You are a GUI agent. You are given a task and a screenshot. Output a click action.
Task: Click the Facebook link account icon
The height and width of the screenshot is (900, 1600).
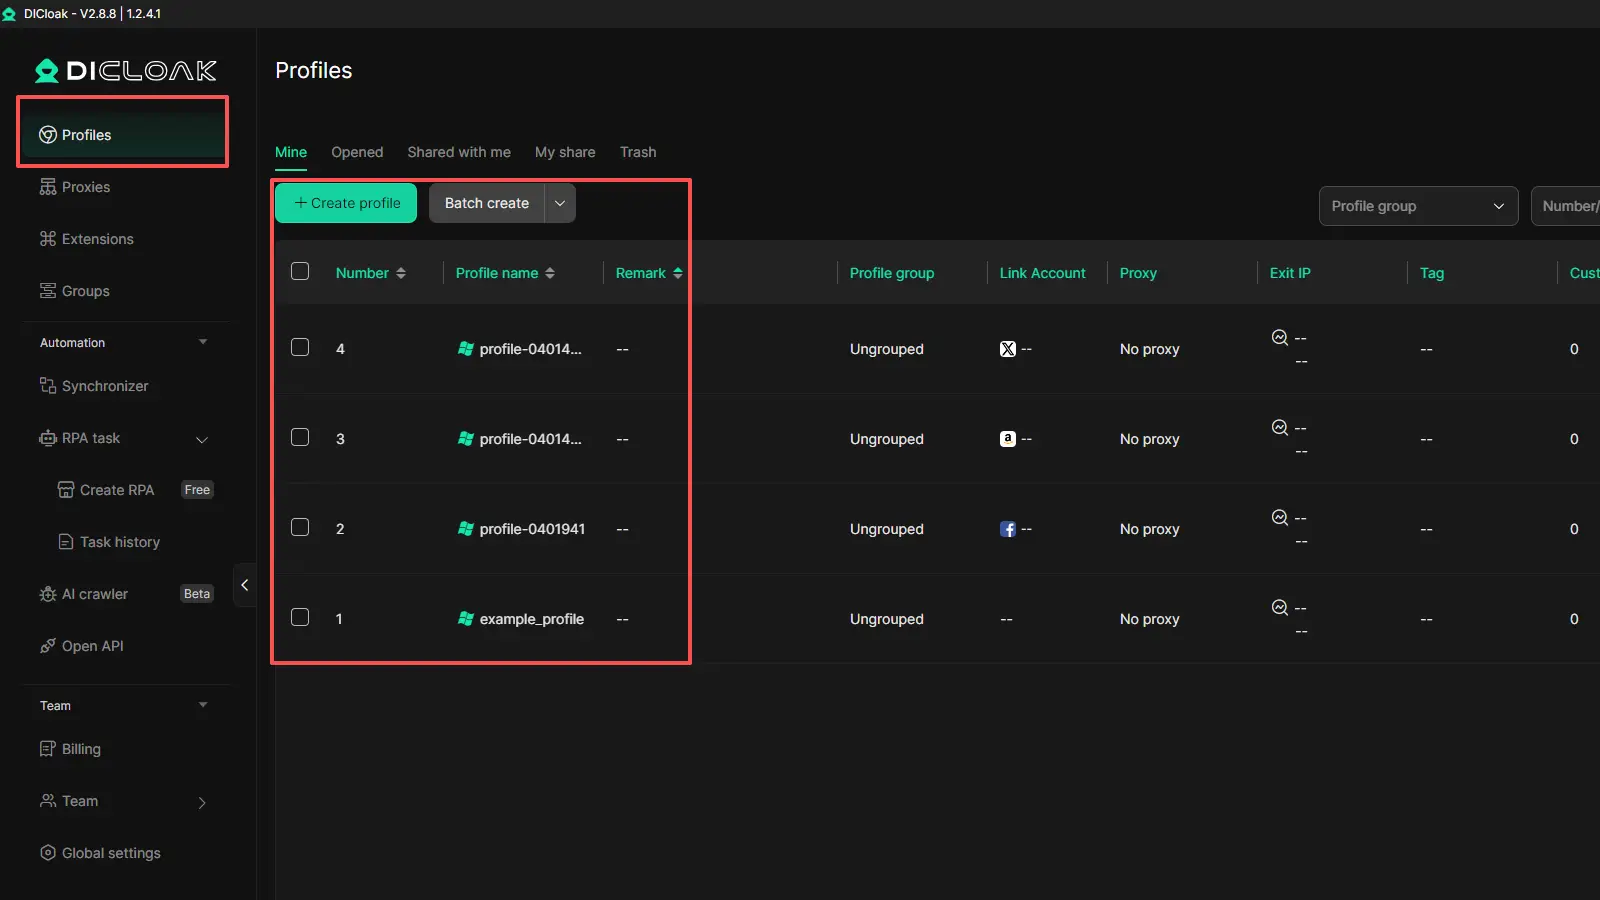coord(1007,529)
